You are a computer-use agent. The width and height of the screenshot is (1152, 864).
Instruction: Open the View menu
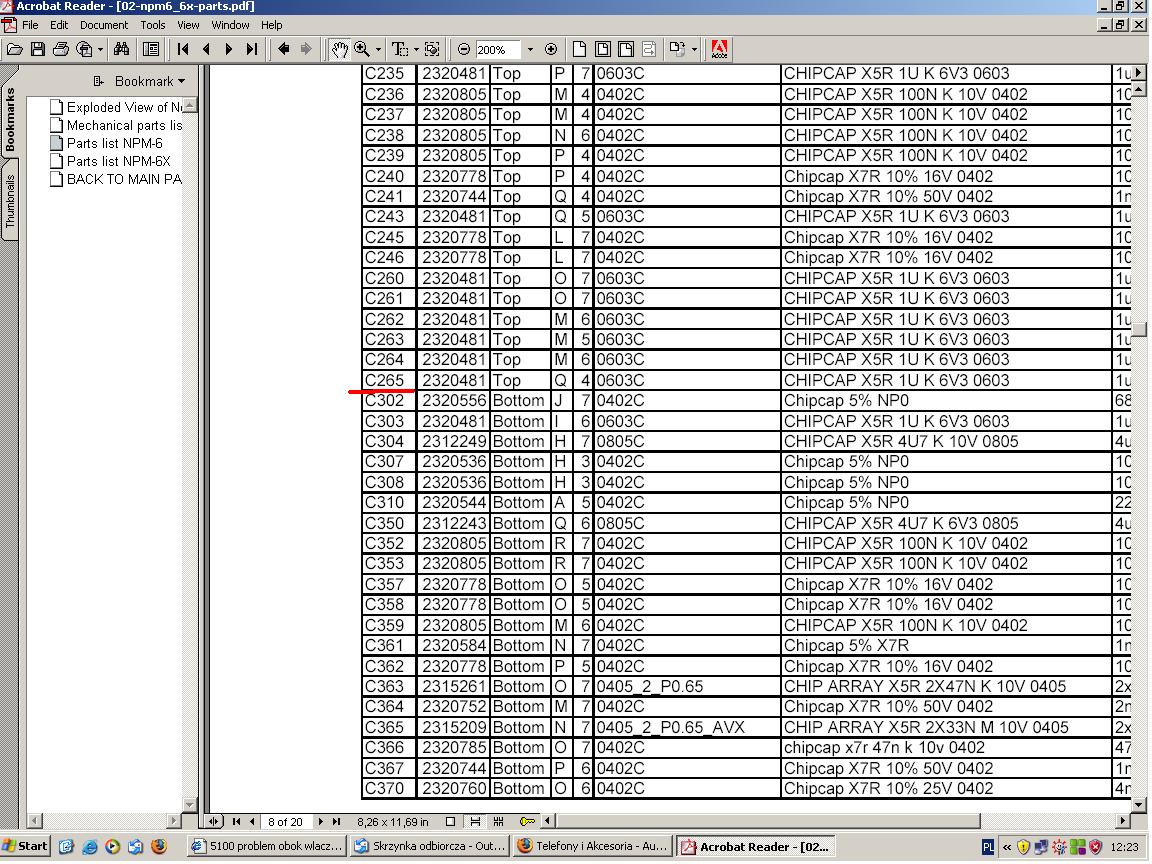188,25
